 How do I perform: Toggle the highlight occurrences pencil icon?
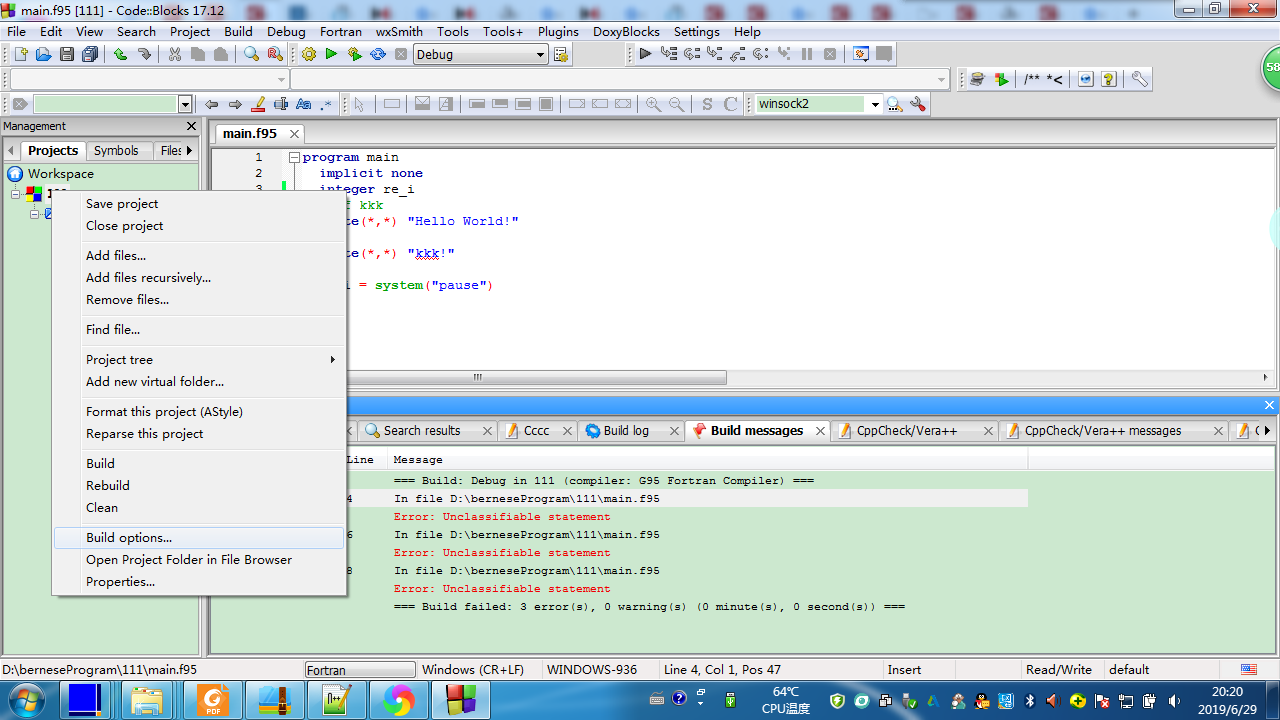pyautogui.click(x=258, y=104)
